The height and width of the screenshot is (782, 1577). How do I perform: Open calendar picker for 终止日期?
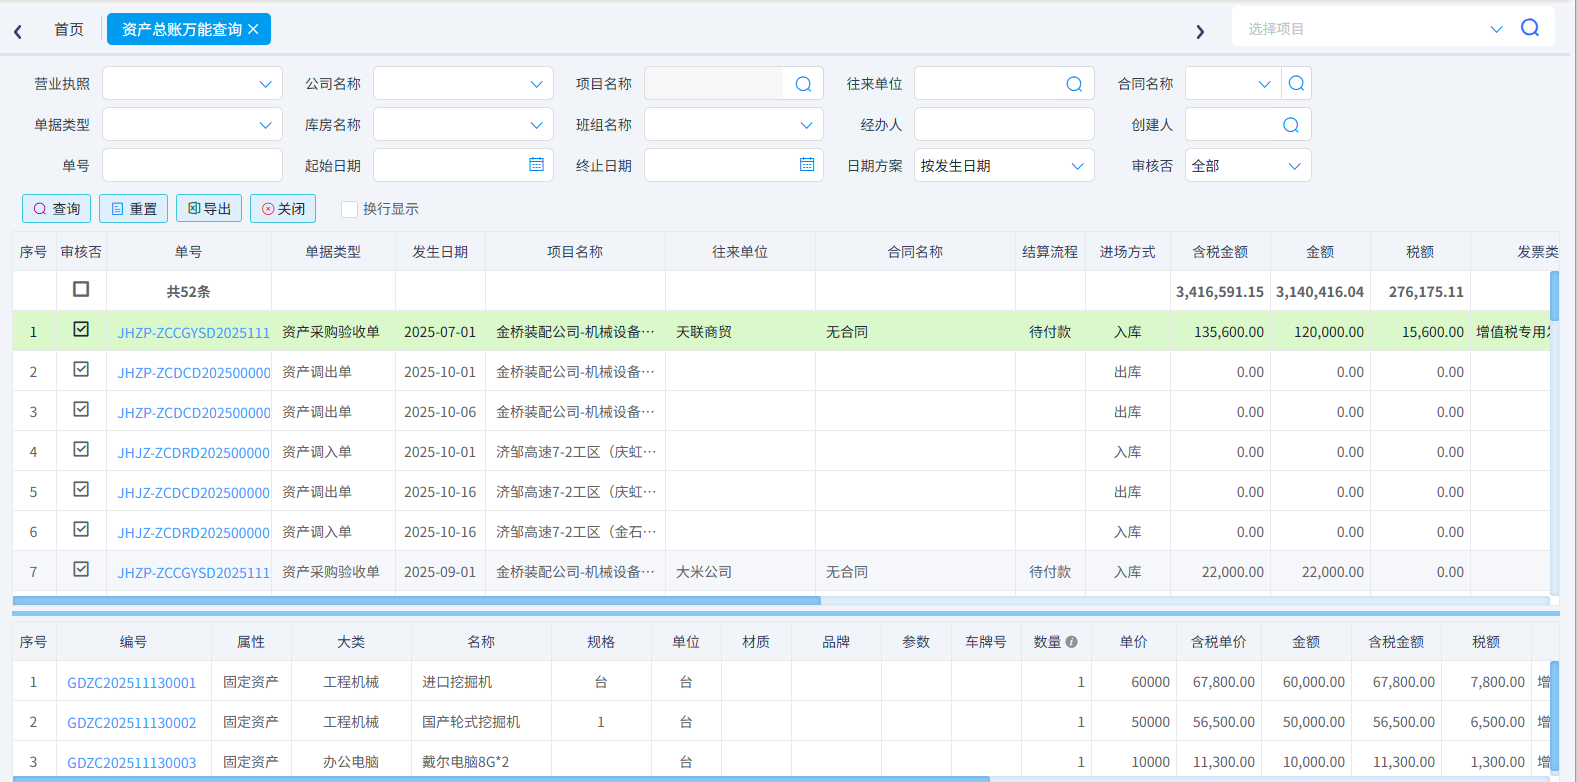tap(807, 165)
